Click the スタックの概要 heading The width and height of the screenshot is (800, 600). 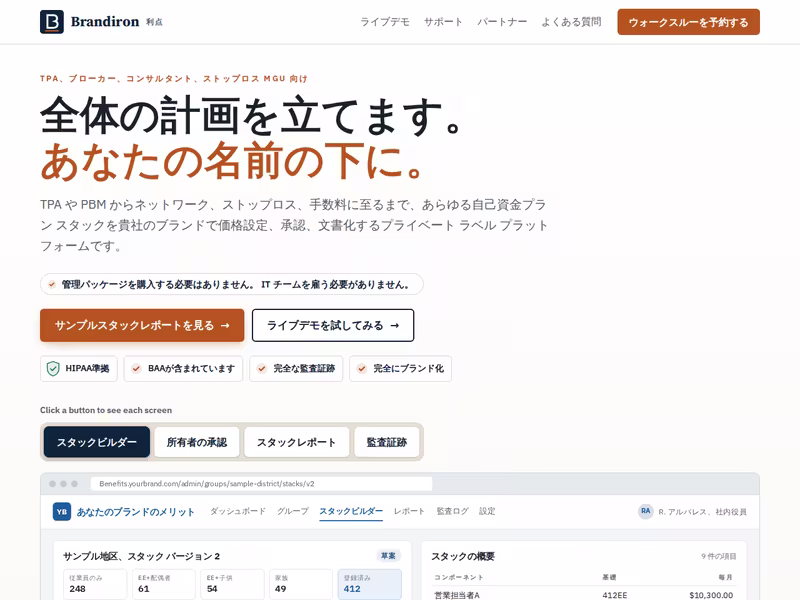click(463, 556)
